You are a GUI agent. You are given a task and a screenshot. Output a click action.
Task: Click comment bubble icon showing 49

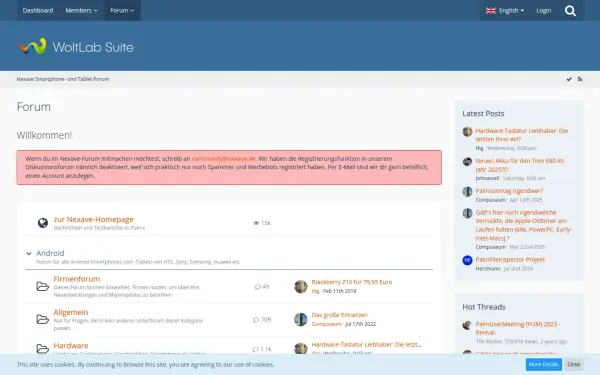(258, 287)
